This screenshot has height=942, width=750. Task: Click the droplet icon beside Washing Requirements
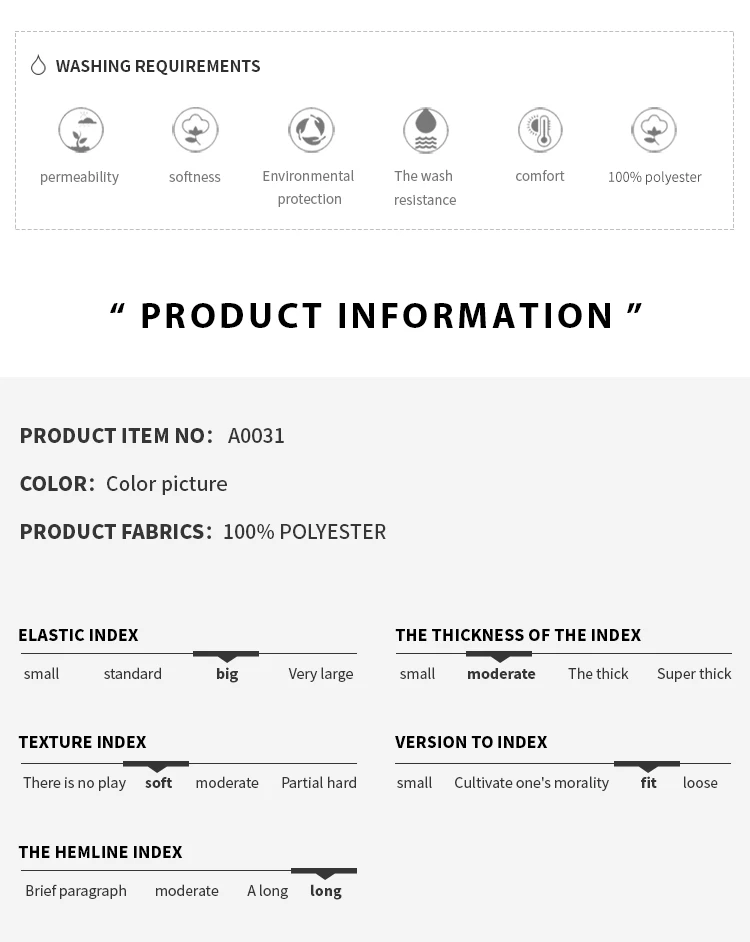tap(38, 66)
